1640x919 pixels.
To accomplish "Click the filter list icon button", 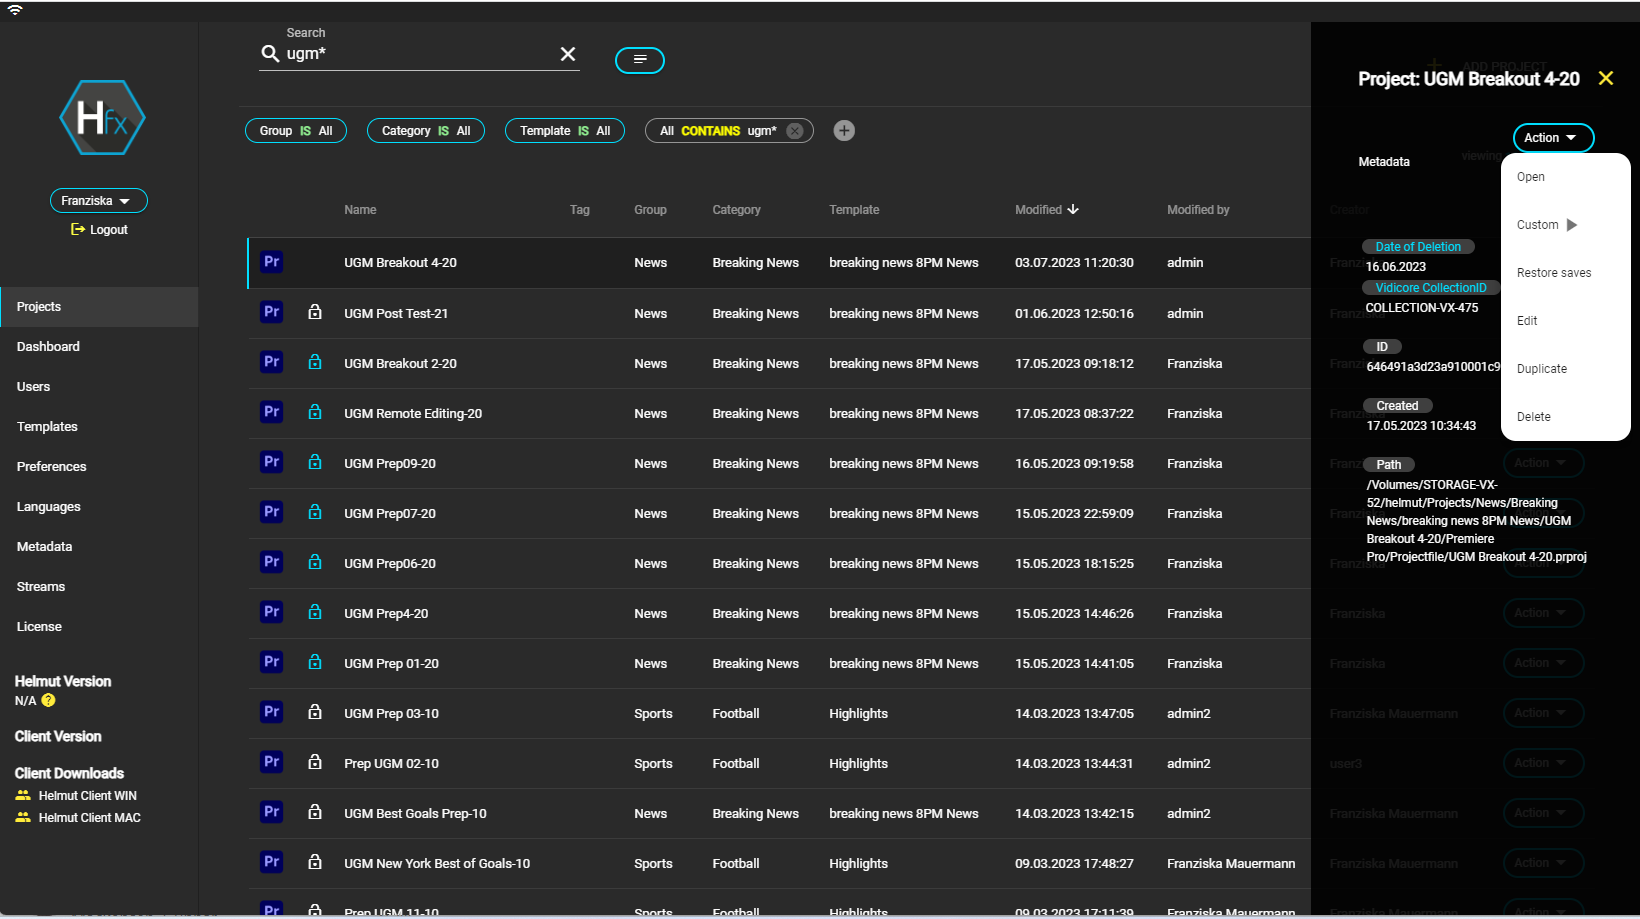I will pyautogui.click(x=640, y=60).
